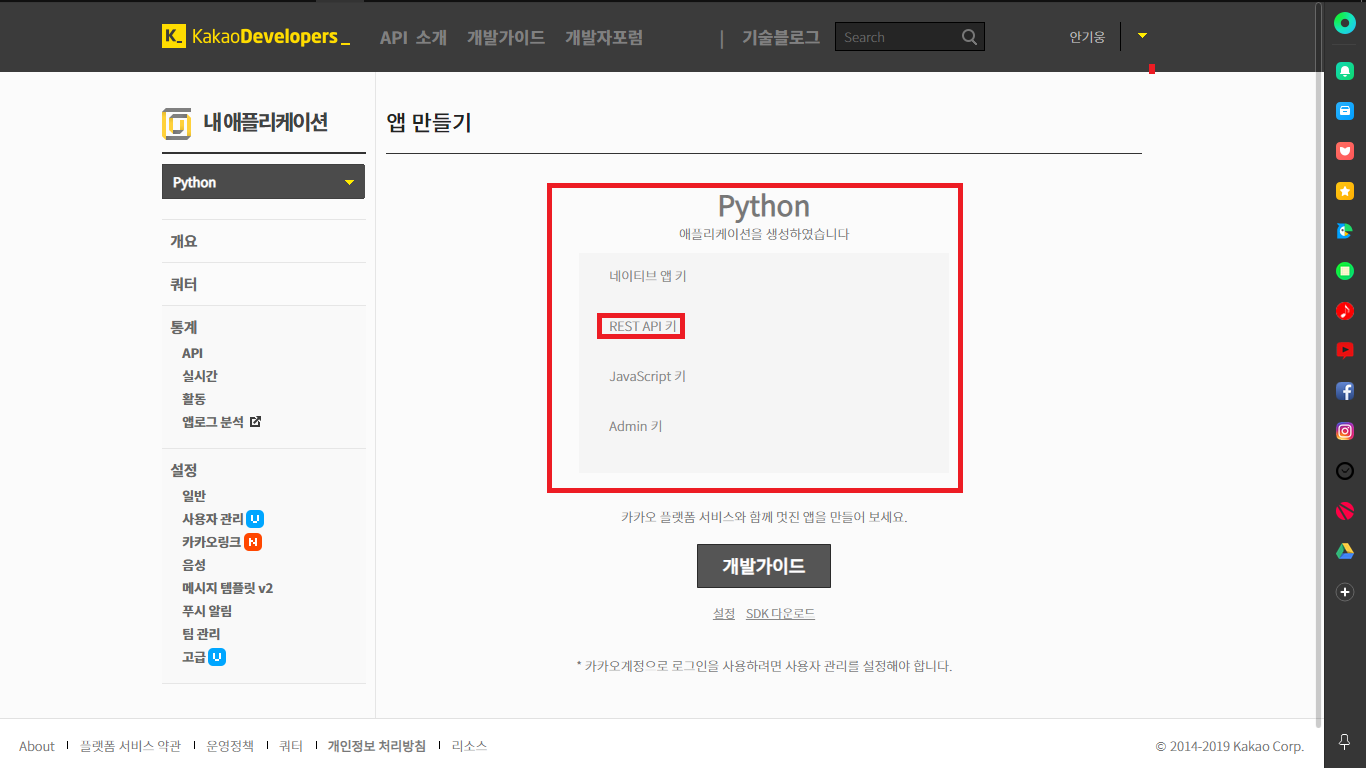Click the REST API 키 label
Screen dimensions: 1366x768
point(643,326)
